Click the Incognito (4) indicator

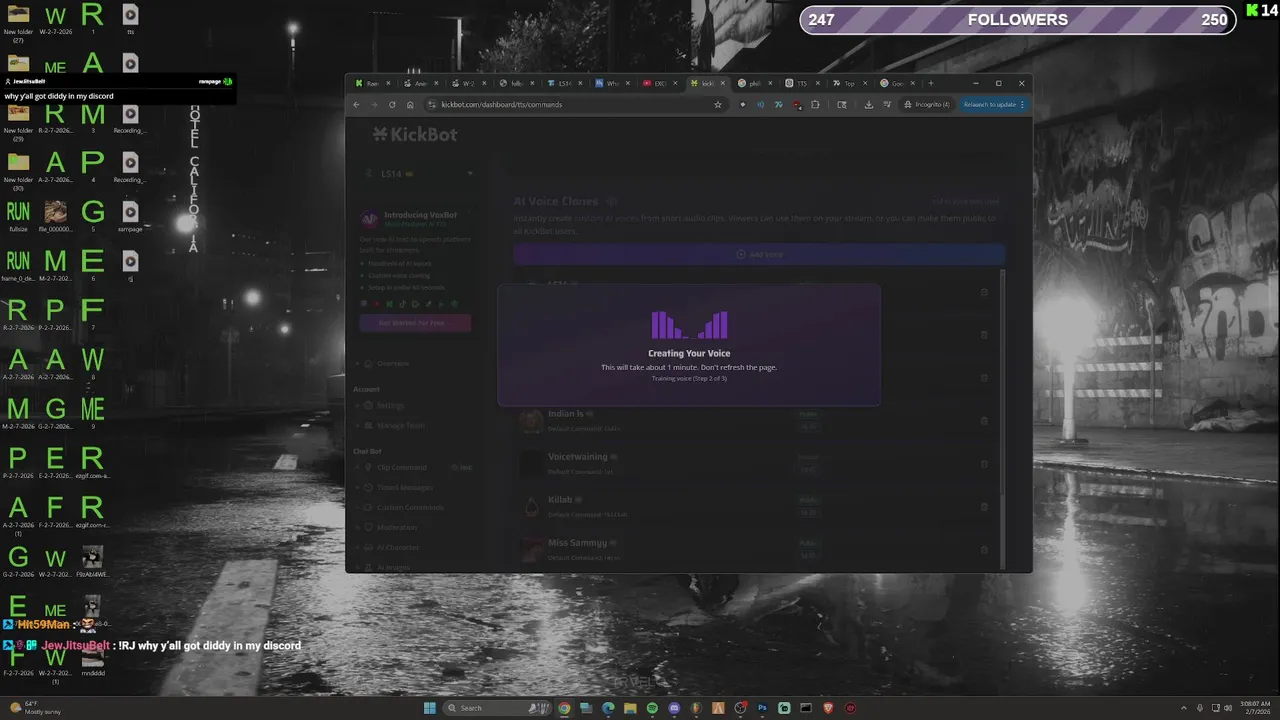point(927,104)
